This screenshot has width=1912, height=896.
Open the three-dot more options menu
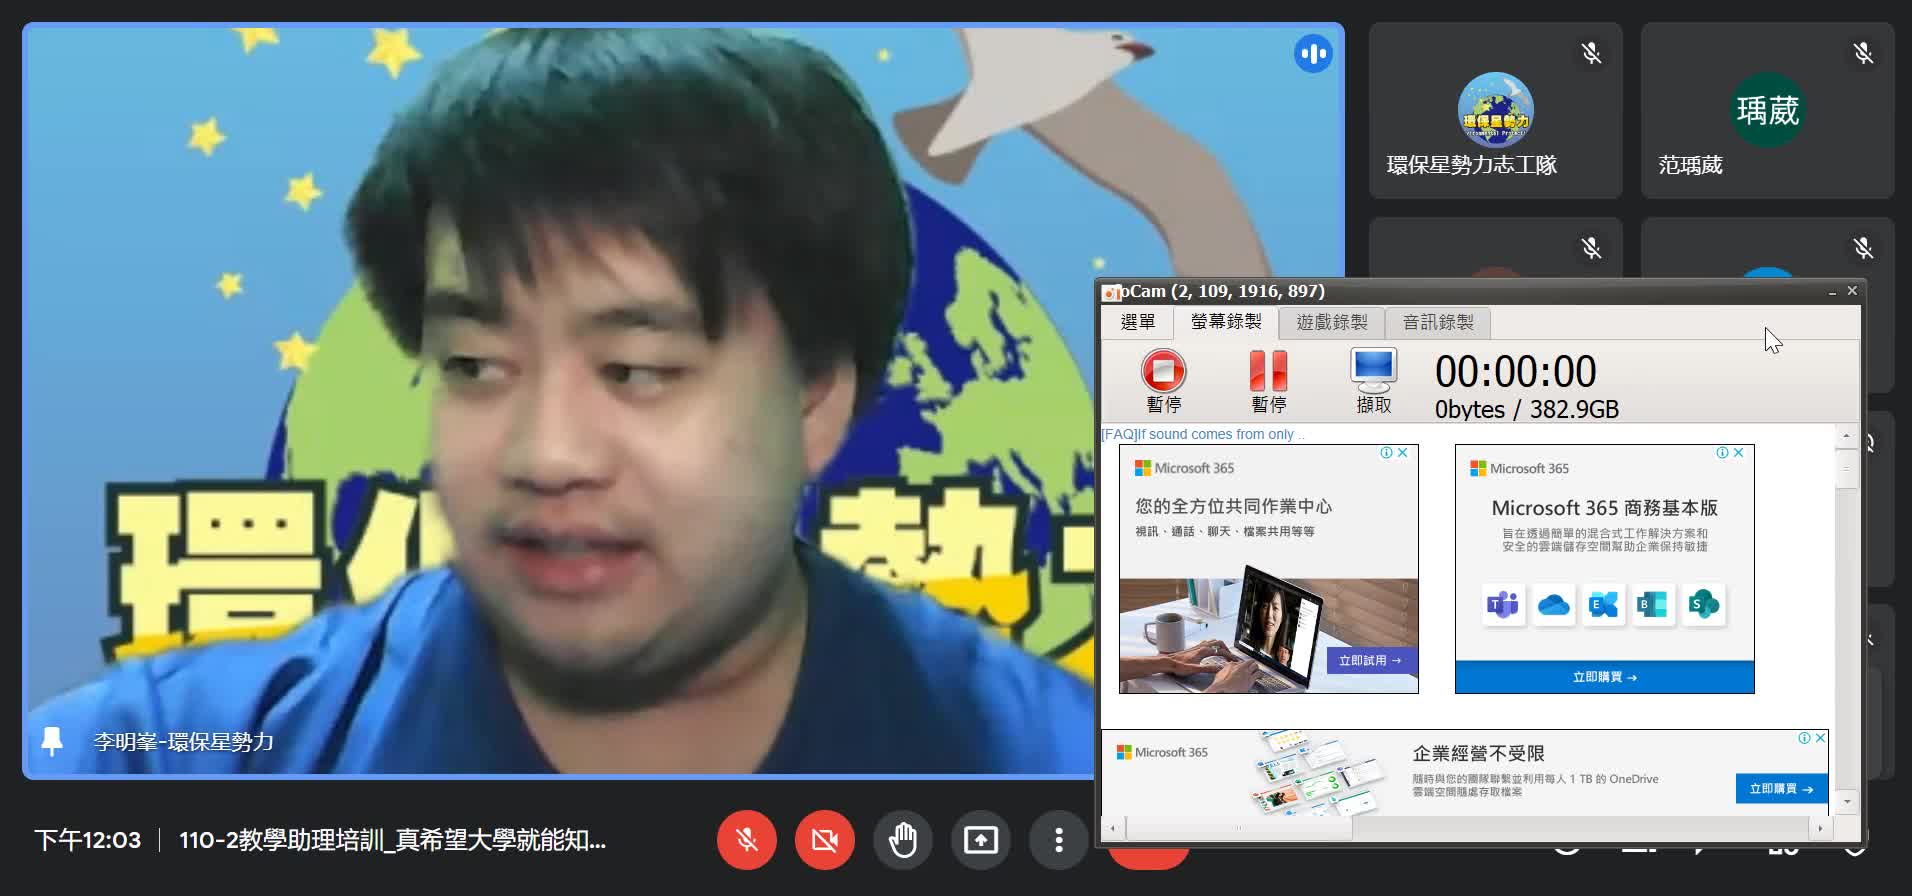[x=1058, y=840]
